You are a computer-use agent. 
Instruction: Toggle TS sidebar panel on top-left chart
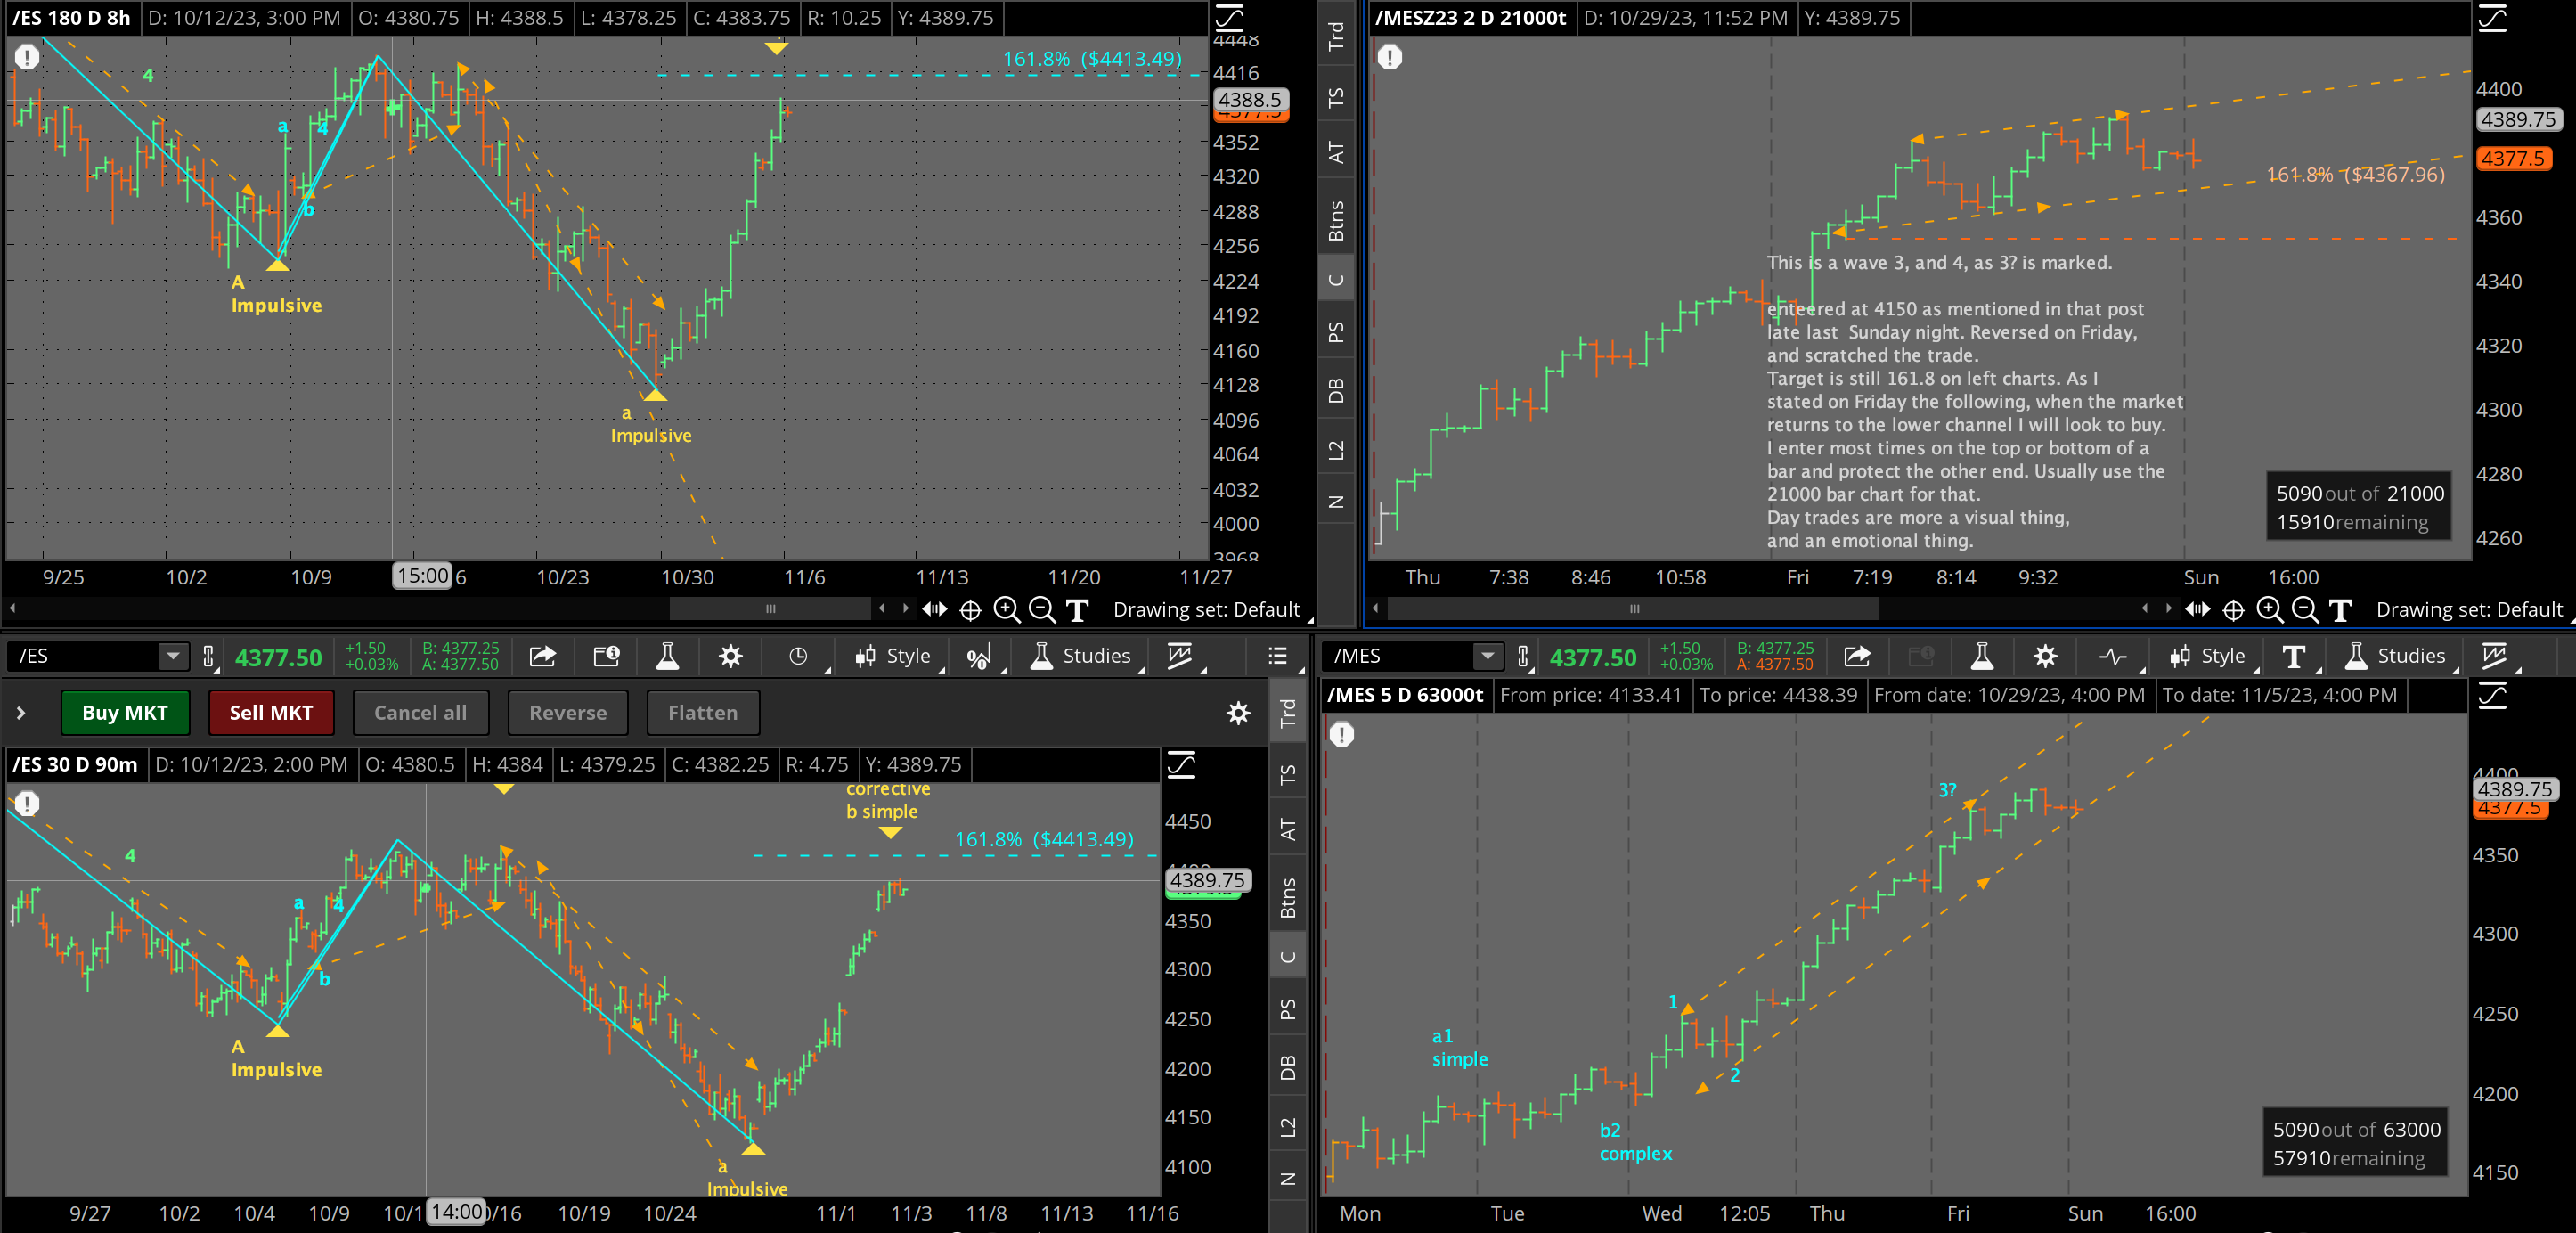tap(1336, 97)
